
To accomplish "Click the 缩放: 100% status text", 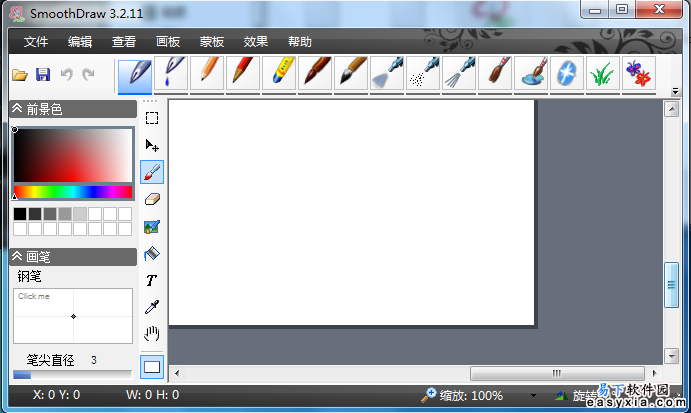I will pyautogui.click(x=471, y=395).
